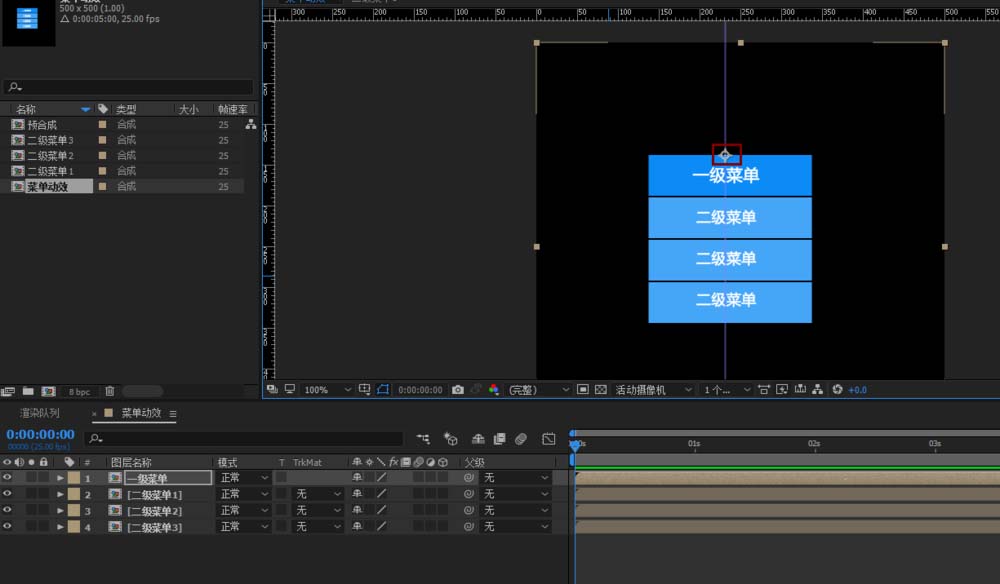
Task: Click the parent pick whip for 二级菜单3 layer
Action: pyautogui.click(x=469, y=527)
